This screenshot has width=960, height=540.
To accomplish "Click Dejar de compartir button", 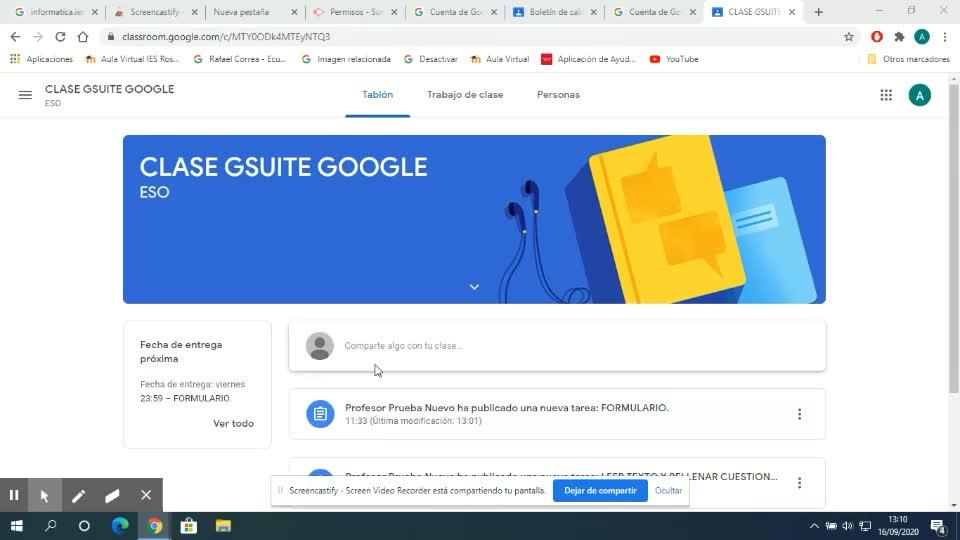I will (600, 490).
